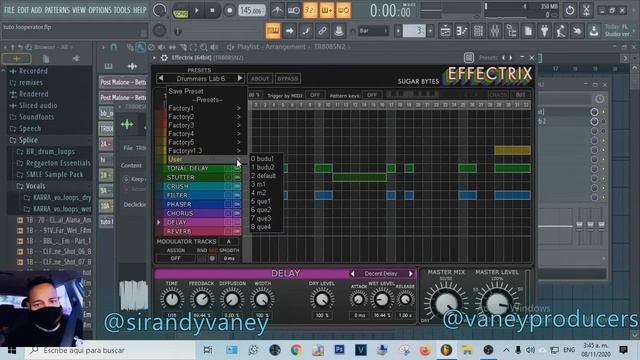This screenshot has width=640, height=360.
Task: Click the BYPASS button in Effectrix
Action: 288,78
